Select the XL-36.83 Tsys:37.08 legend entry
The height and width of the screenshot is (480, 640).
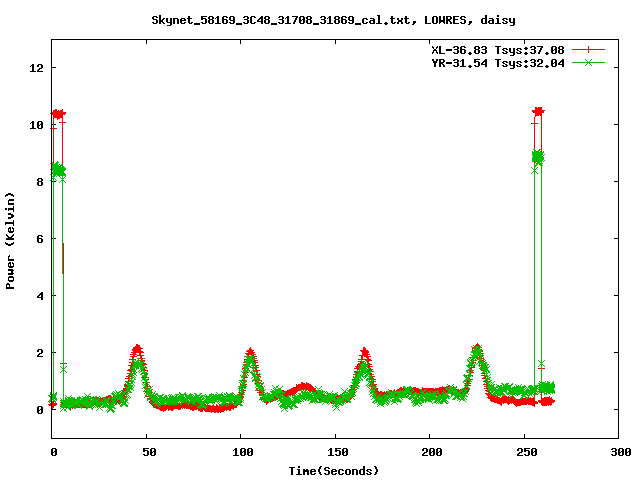498,50
